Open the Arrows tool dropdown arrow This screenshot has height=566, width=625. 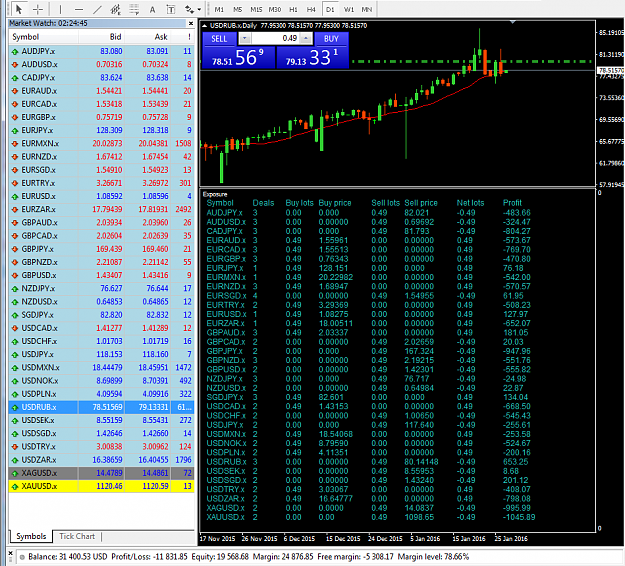point(199,9)
